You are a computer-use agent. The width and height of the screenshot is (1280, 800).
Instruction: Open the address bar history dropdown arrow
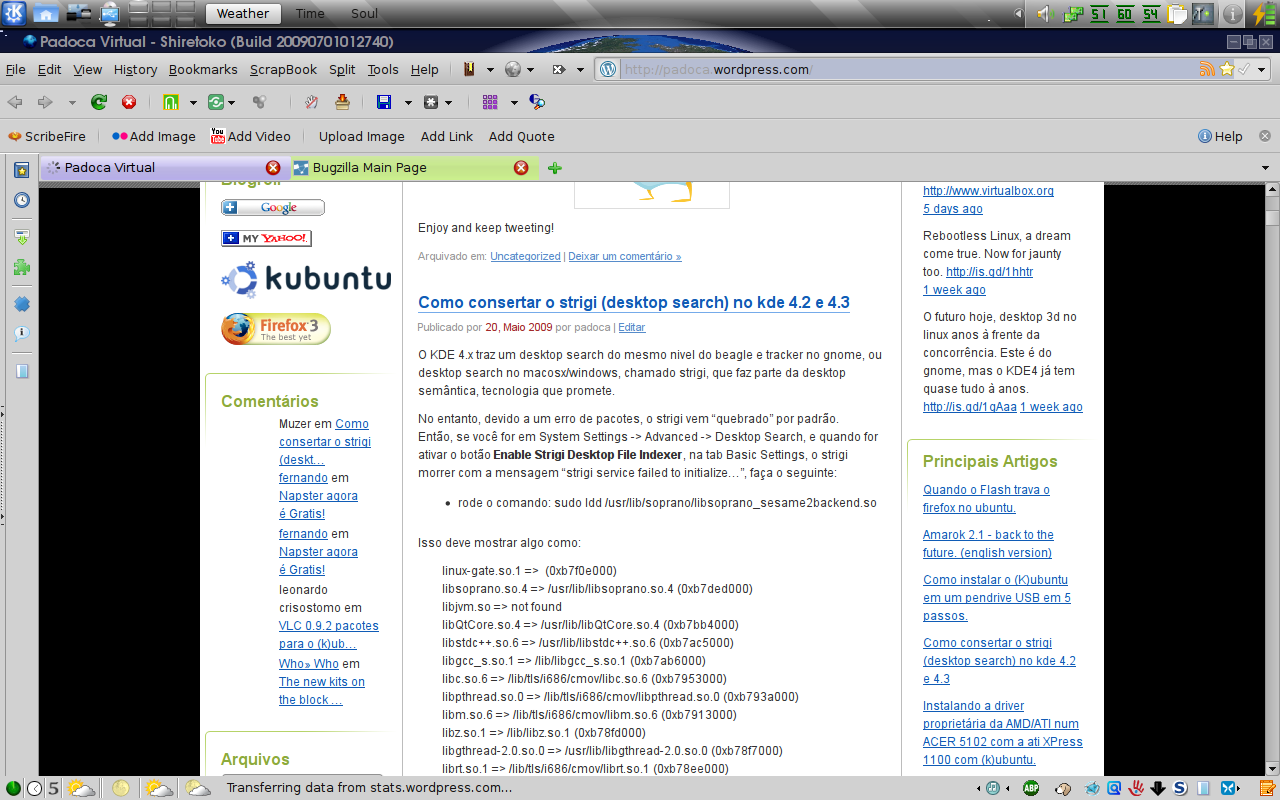pos(1261,70)
